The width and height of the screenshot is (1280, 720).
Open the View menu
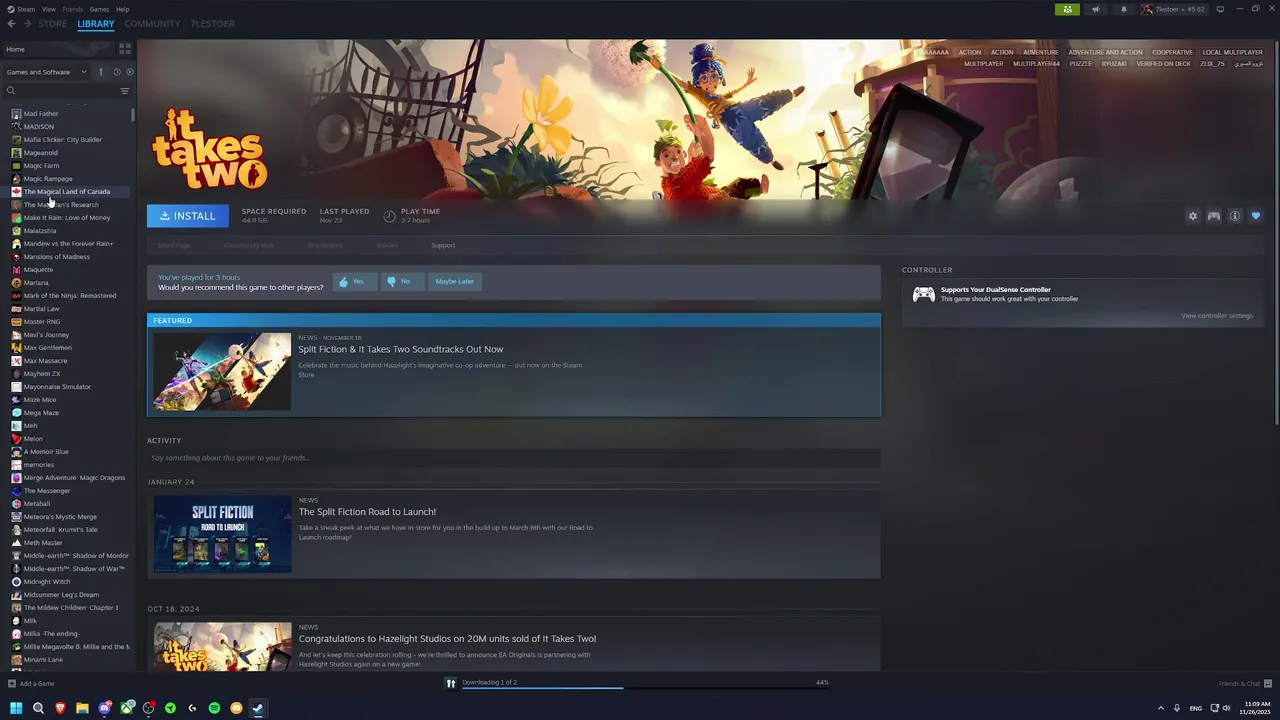click(49, 9)
